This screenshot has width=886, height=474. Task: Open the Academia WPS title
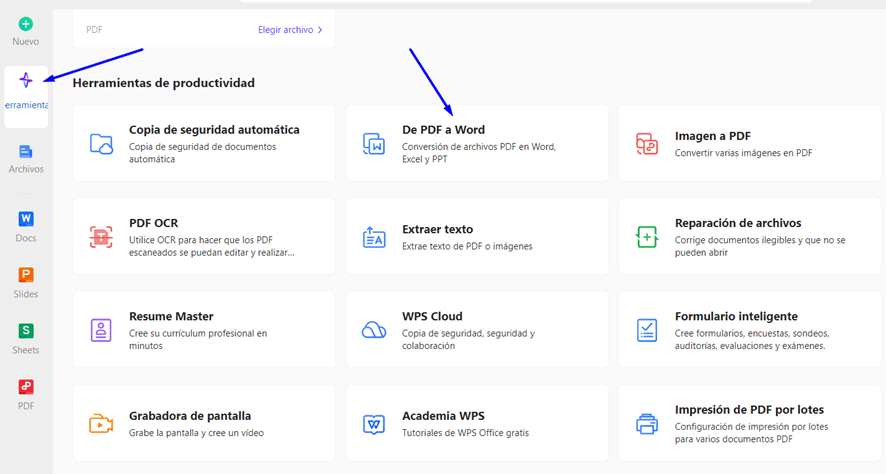(x=443, y=416)
